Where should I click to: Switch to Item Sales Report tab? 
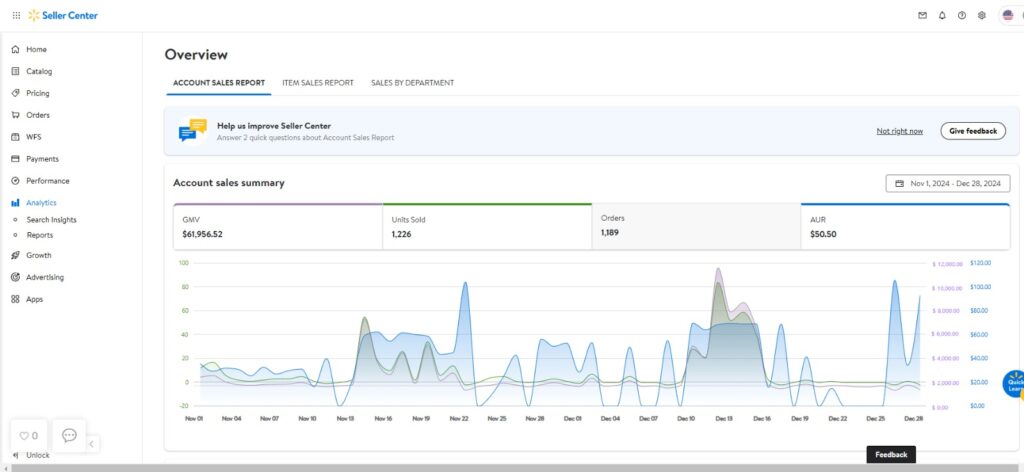click(x=318, y=83)
